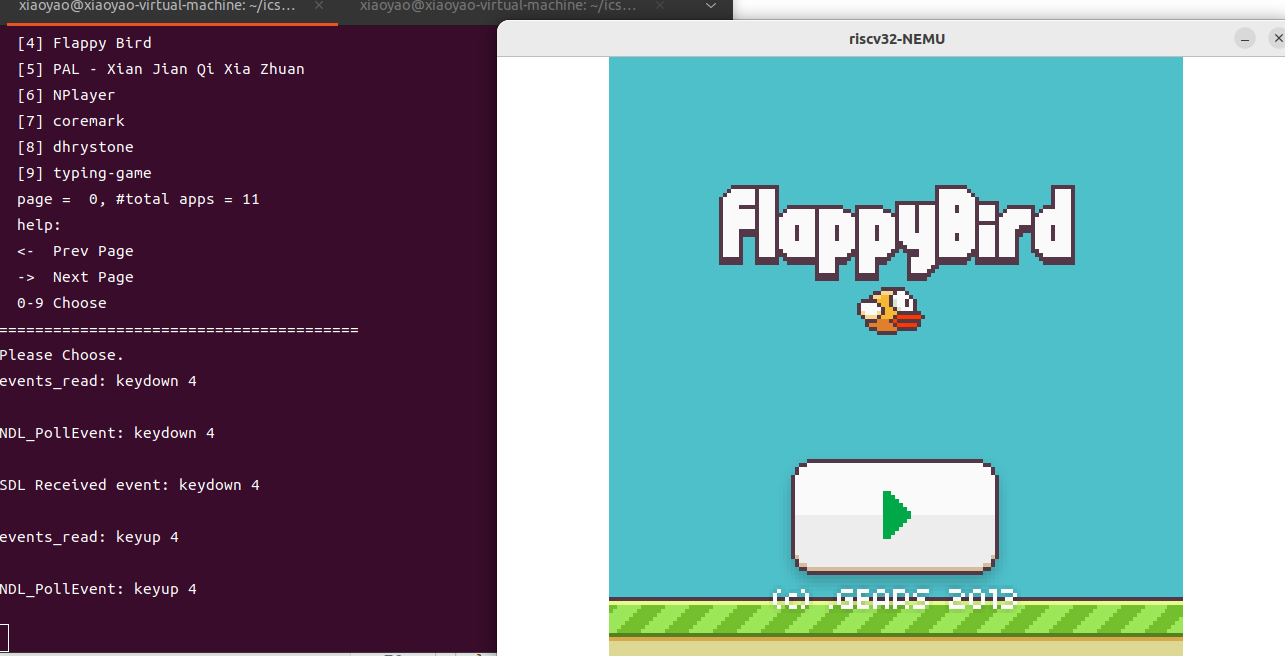Screen dimensions: 1285x656
Task: Click the "[8] dhrystone" terminal line
Action: 75,147
